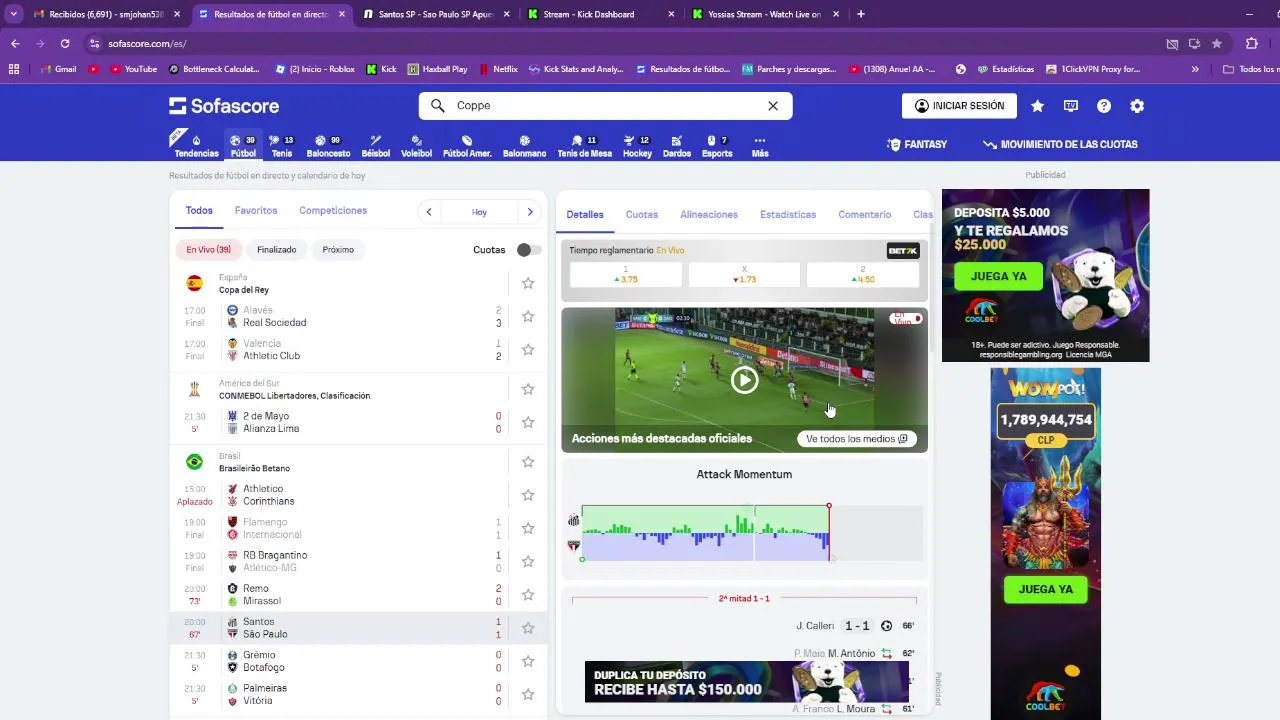Image resolution: width=1280 pixels, height=720 pixels.
Task: Star the Valencia vs Athletic Club match
Action: pyautogui.click(x=528, y=350)
